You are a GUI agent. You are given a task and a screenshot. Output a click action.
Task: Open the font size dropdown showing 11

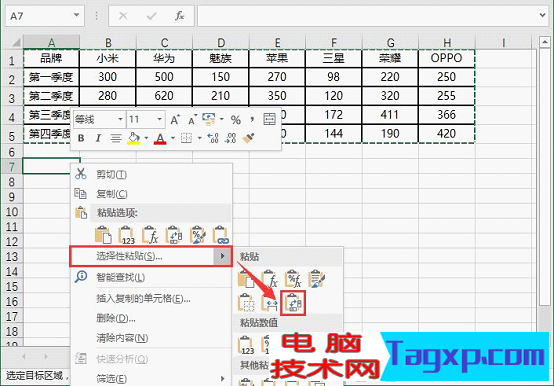[x=160, y=119]
